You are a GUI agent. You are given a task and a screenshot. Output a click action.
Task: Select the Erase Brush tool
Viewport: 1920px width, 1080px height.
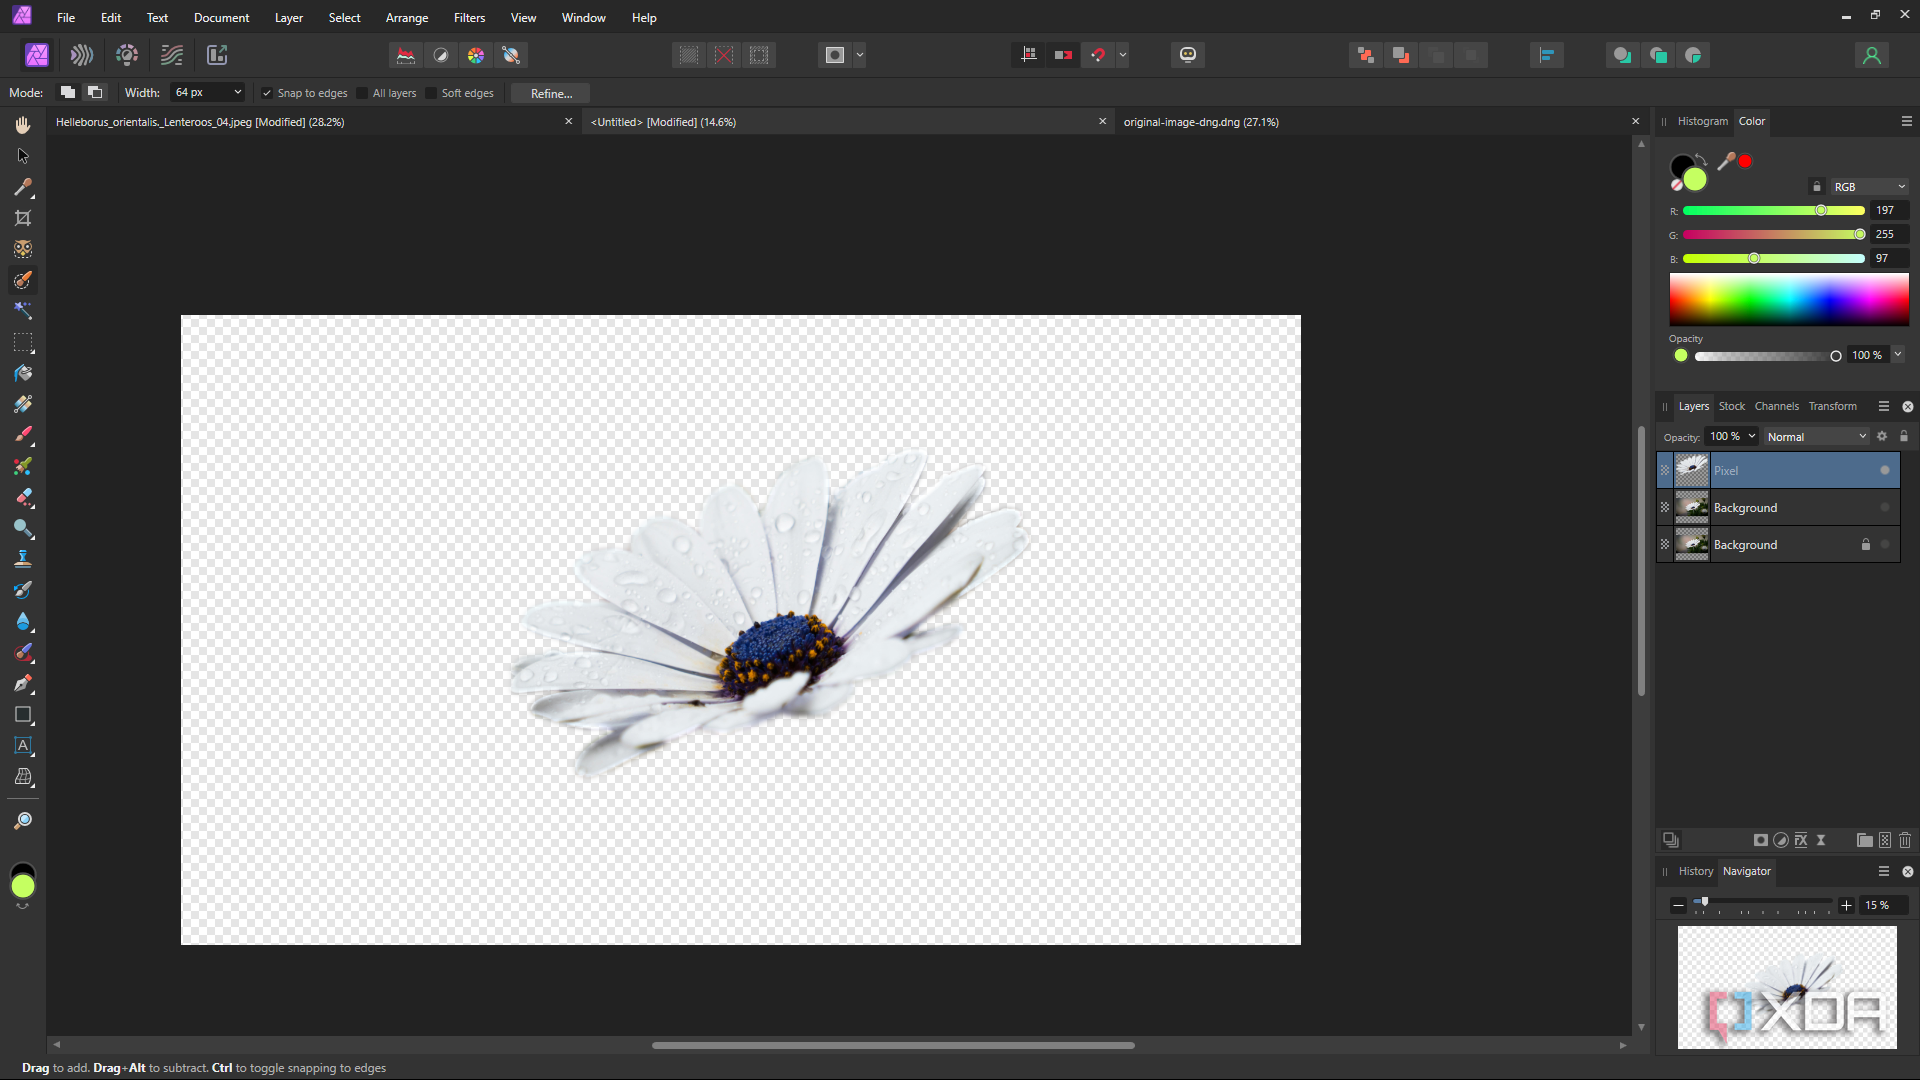click(x=23, y=497)
